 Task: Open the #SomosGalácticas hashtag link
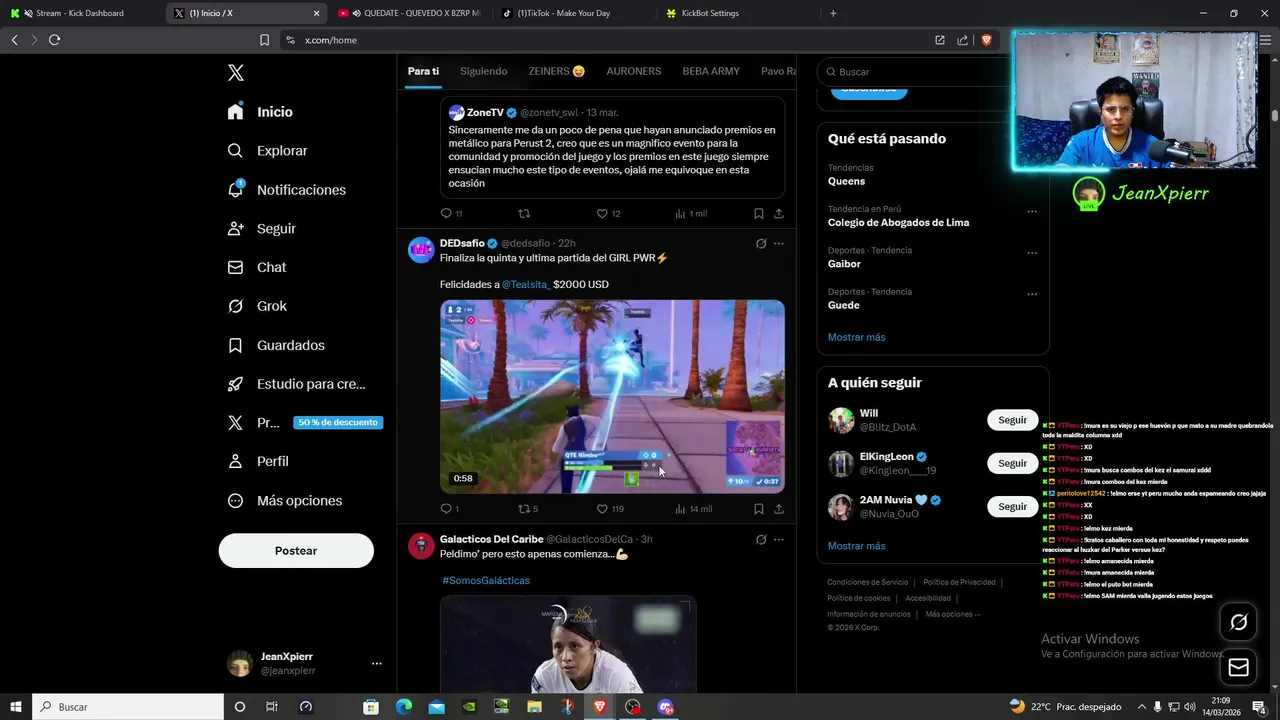click(x=486, y=581)
